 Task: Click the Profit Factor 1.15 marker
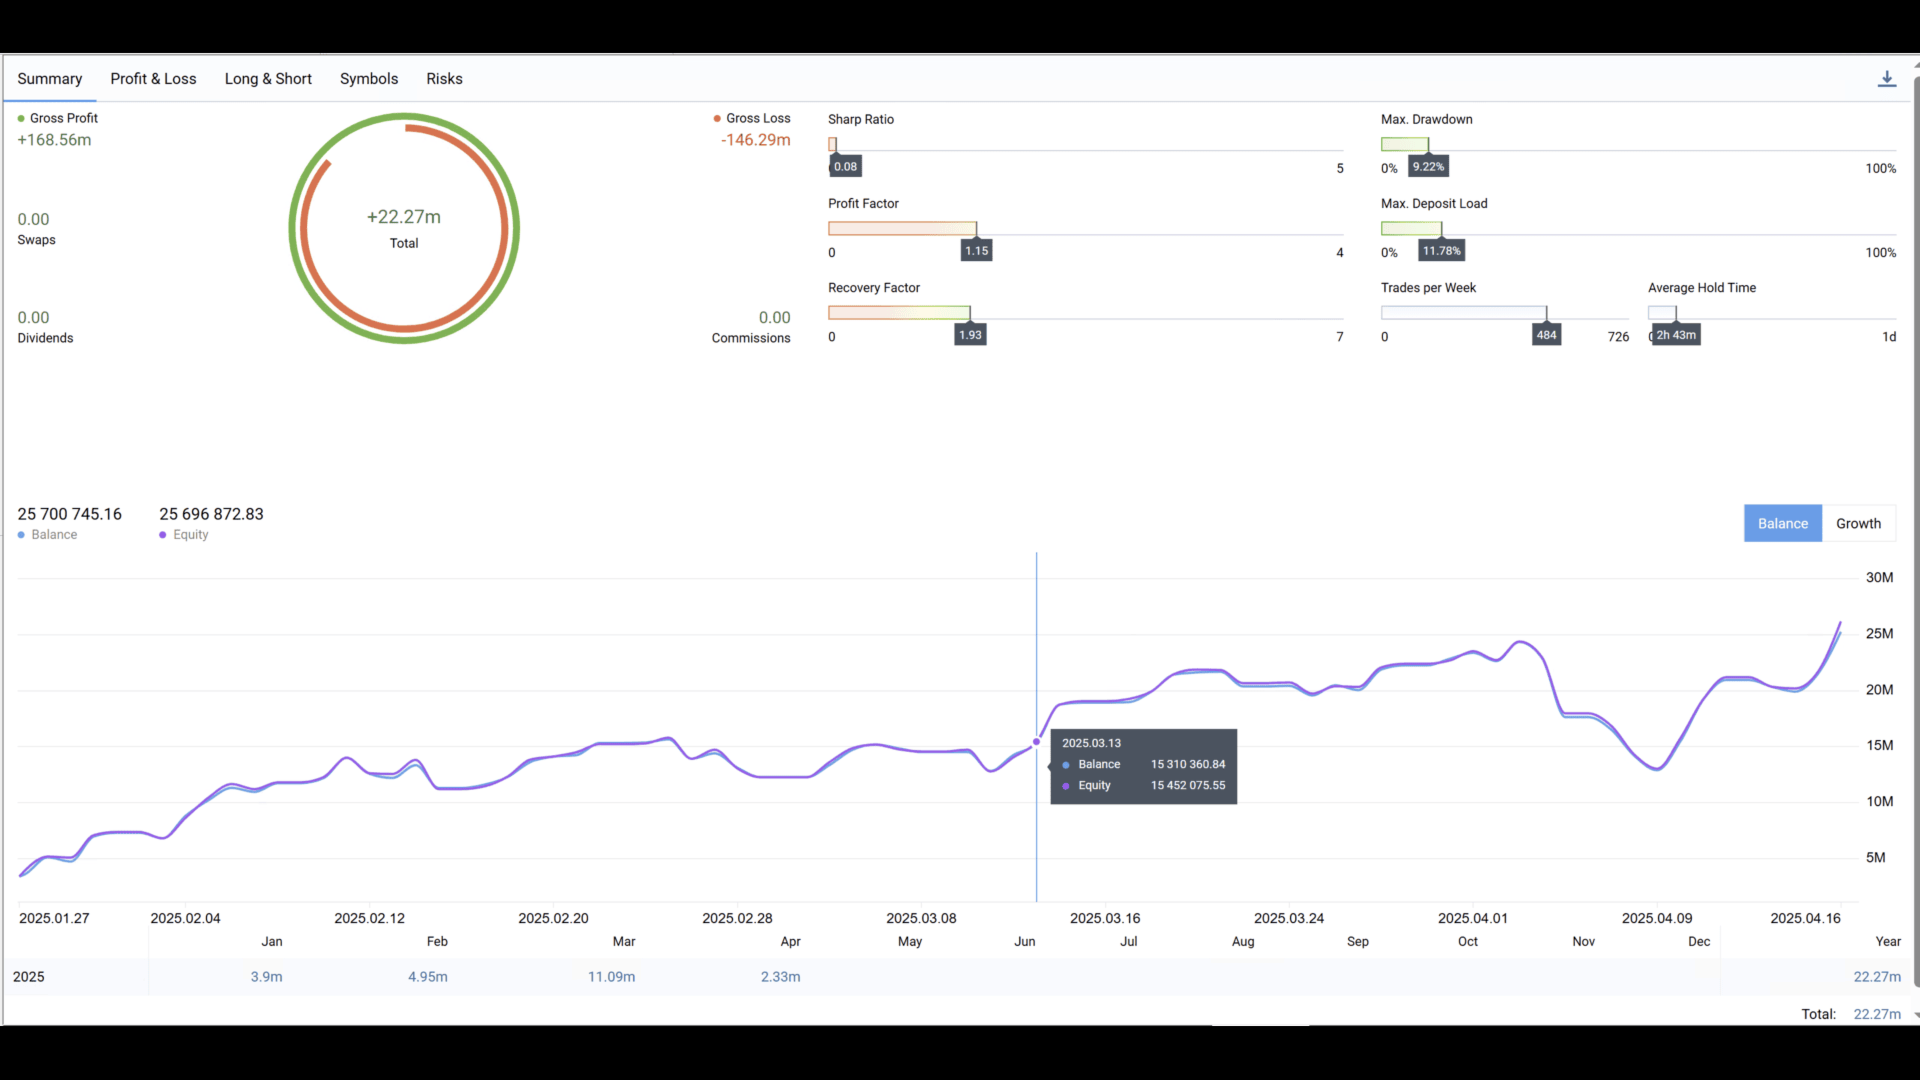tap(976, 251)
